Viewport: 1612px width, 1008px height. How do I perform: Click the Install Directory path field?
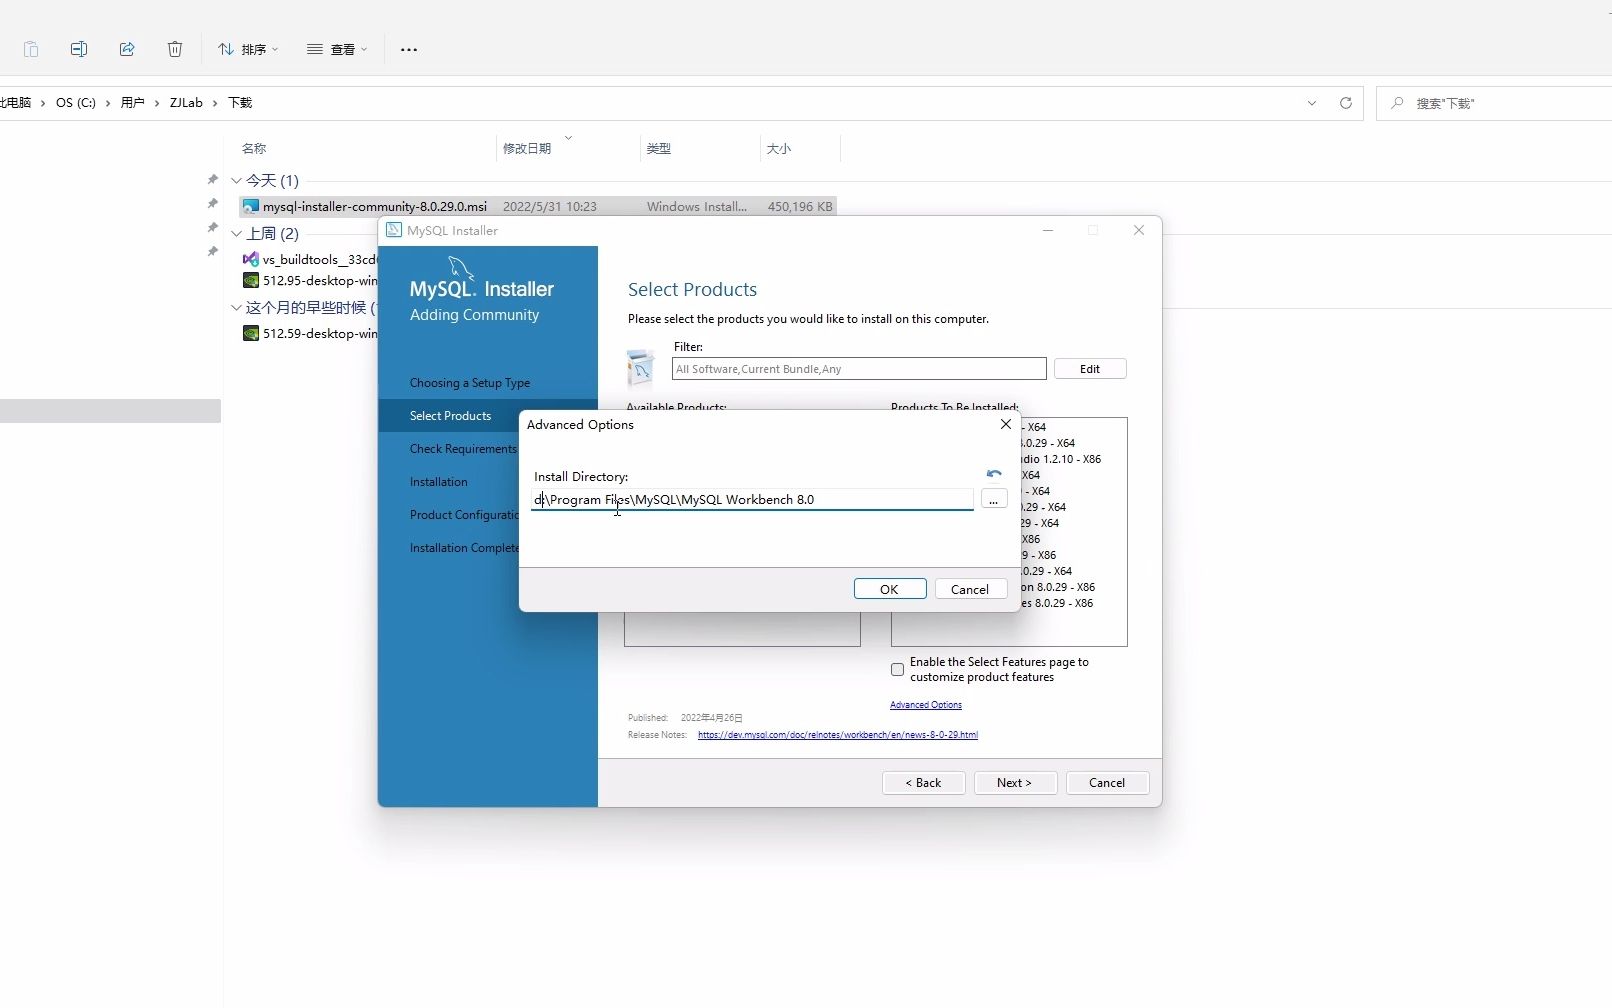point(752,499)
